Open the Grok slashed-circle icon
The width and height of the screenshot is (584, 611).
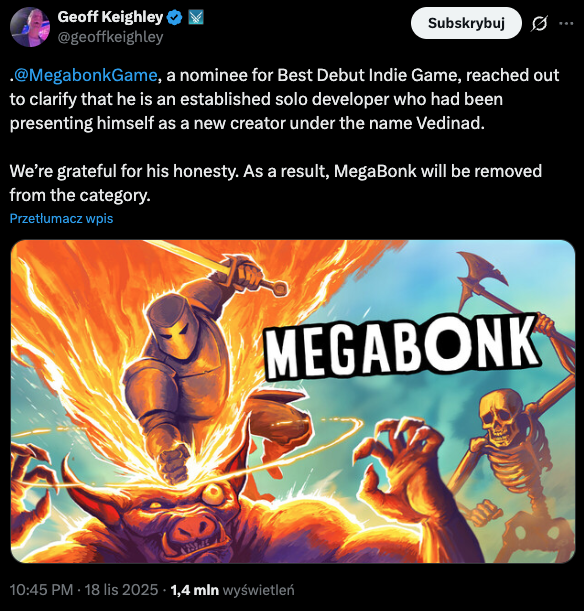pyautogui.click(x=539, y=23)
